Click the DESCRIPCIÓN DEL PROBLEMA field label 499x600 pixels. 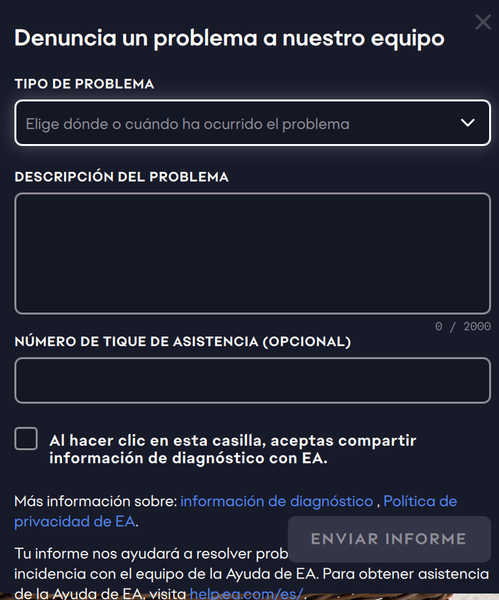(121, 177)
